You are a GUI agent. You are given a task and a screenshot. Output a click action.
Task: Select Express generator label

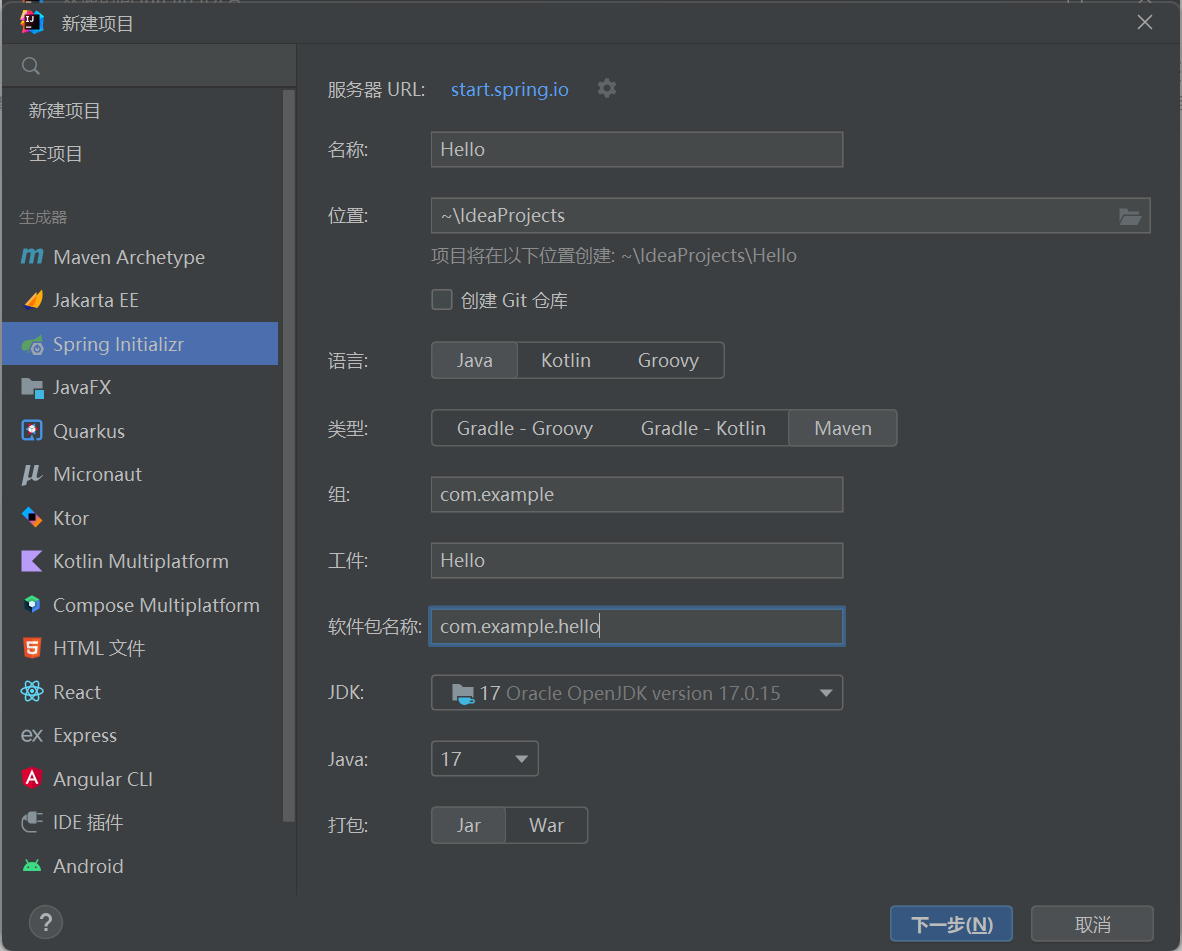pyautogui.click(x=85, y=735)
